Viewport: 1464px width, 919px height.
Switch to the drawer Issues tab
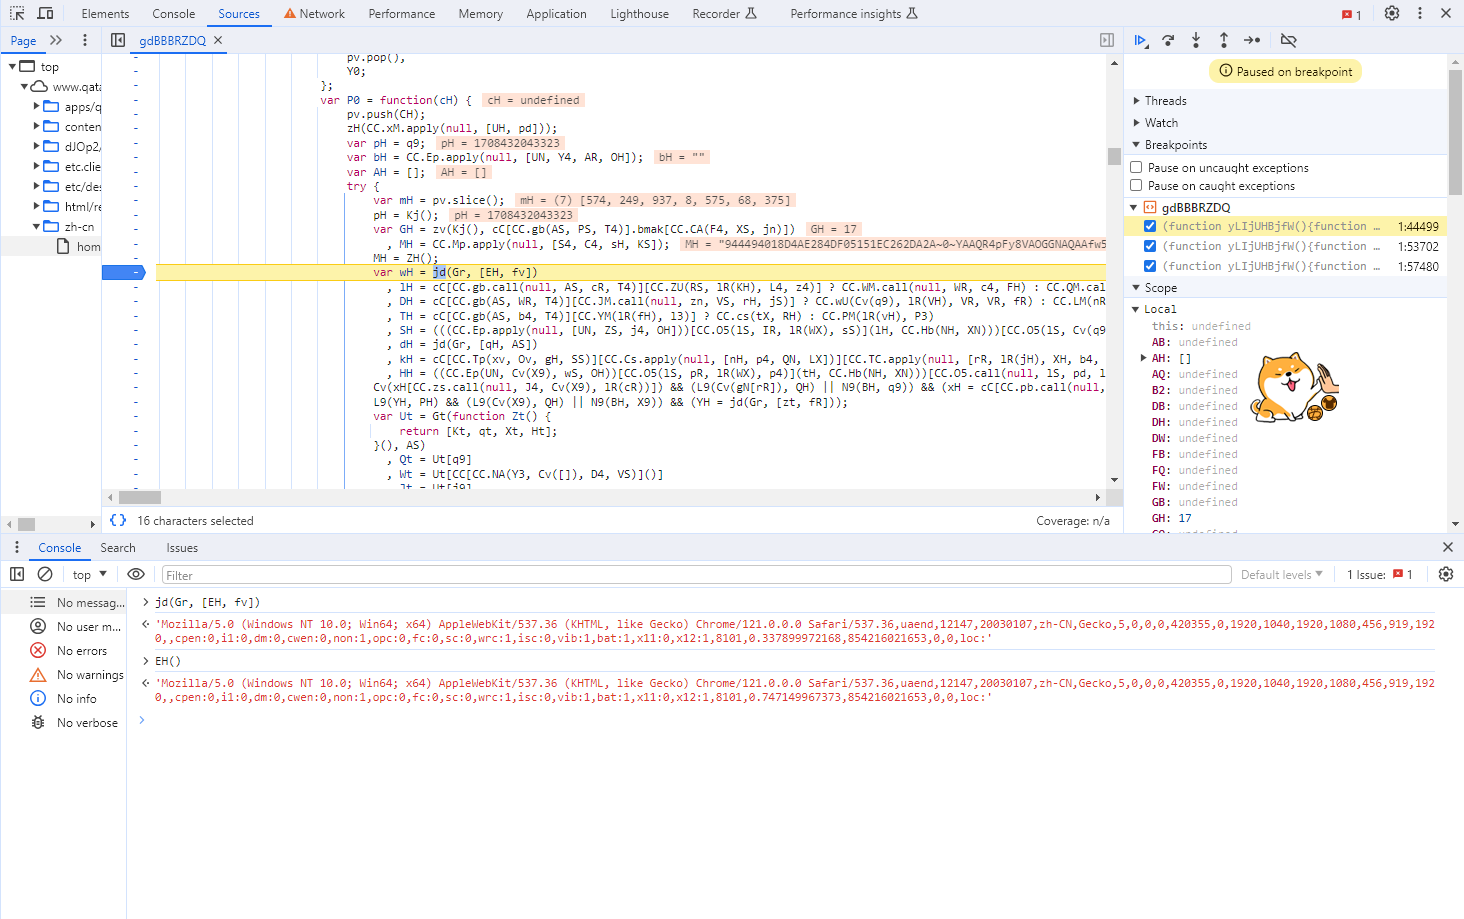(182, 548)
